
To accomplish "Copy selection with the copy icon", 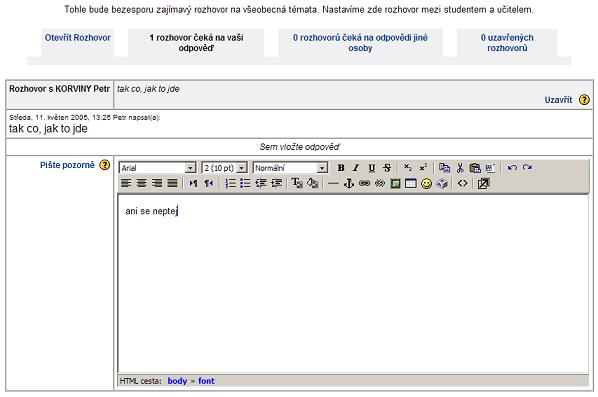I will click(x=444, y=168).
